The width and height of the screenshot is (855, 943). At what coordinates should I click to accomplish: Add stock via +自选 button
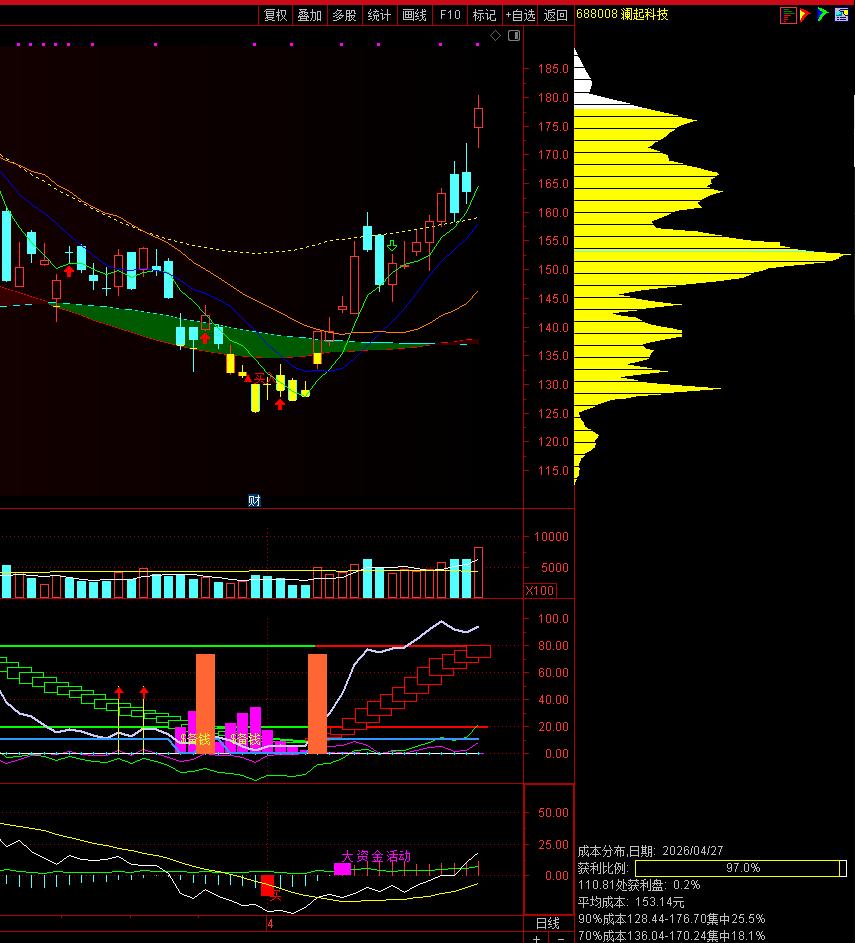[520, 15]
